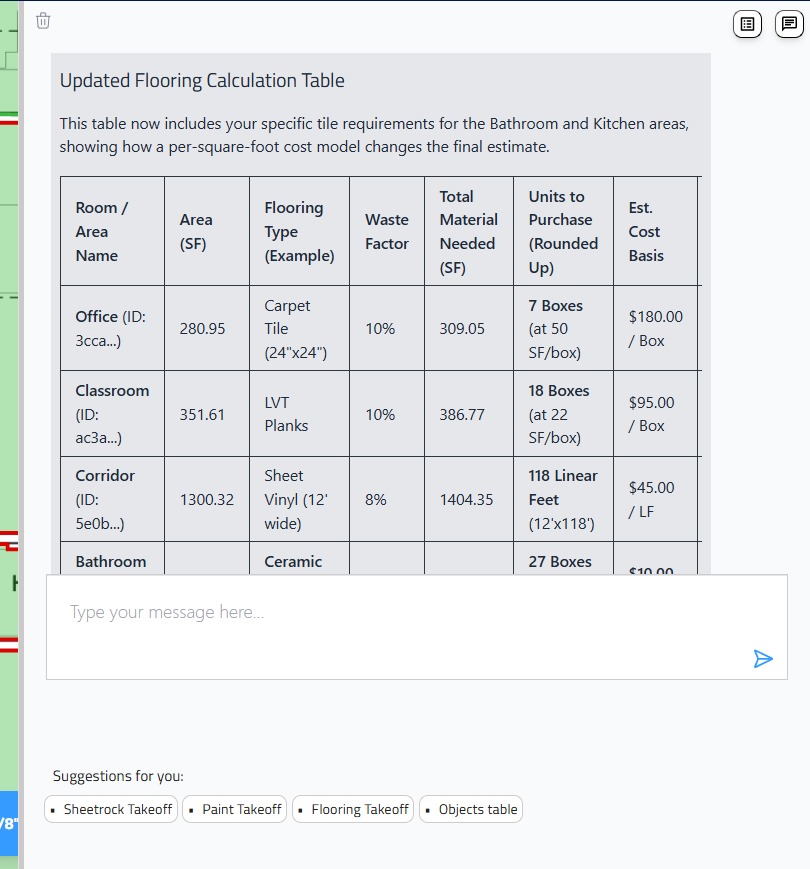This screenshot has height=869, width=810.
Task: Open the chat messages icon at top right
Action: tap(789, 24)
